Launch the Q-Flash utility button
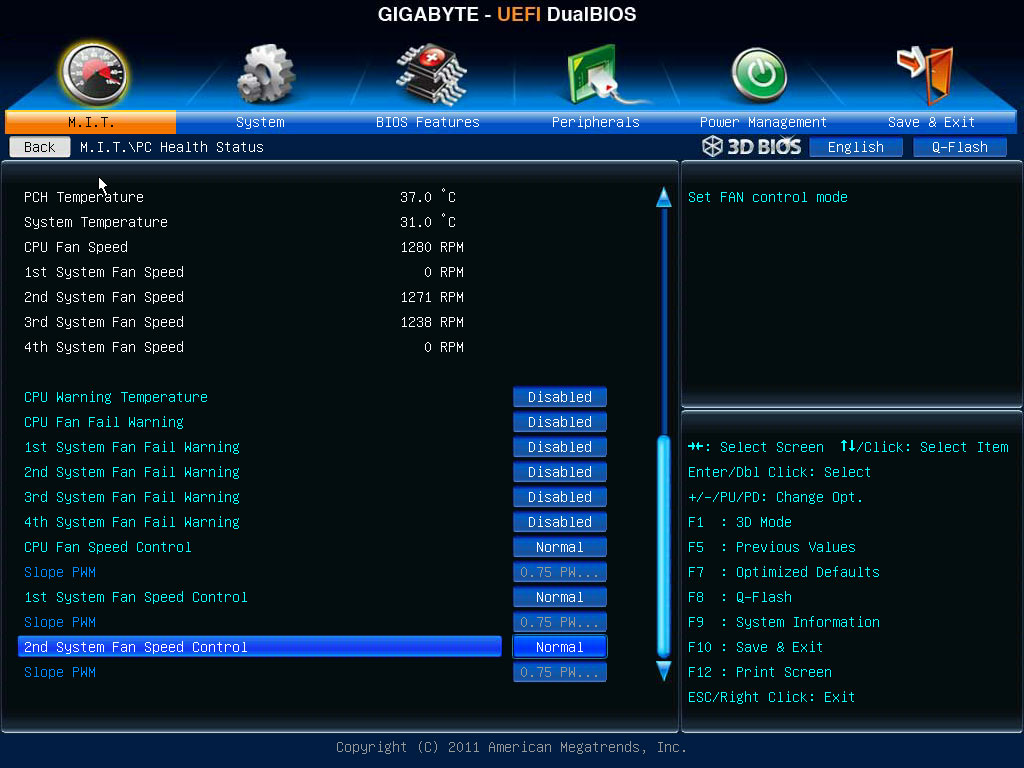 point(959,147)
